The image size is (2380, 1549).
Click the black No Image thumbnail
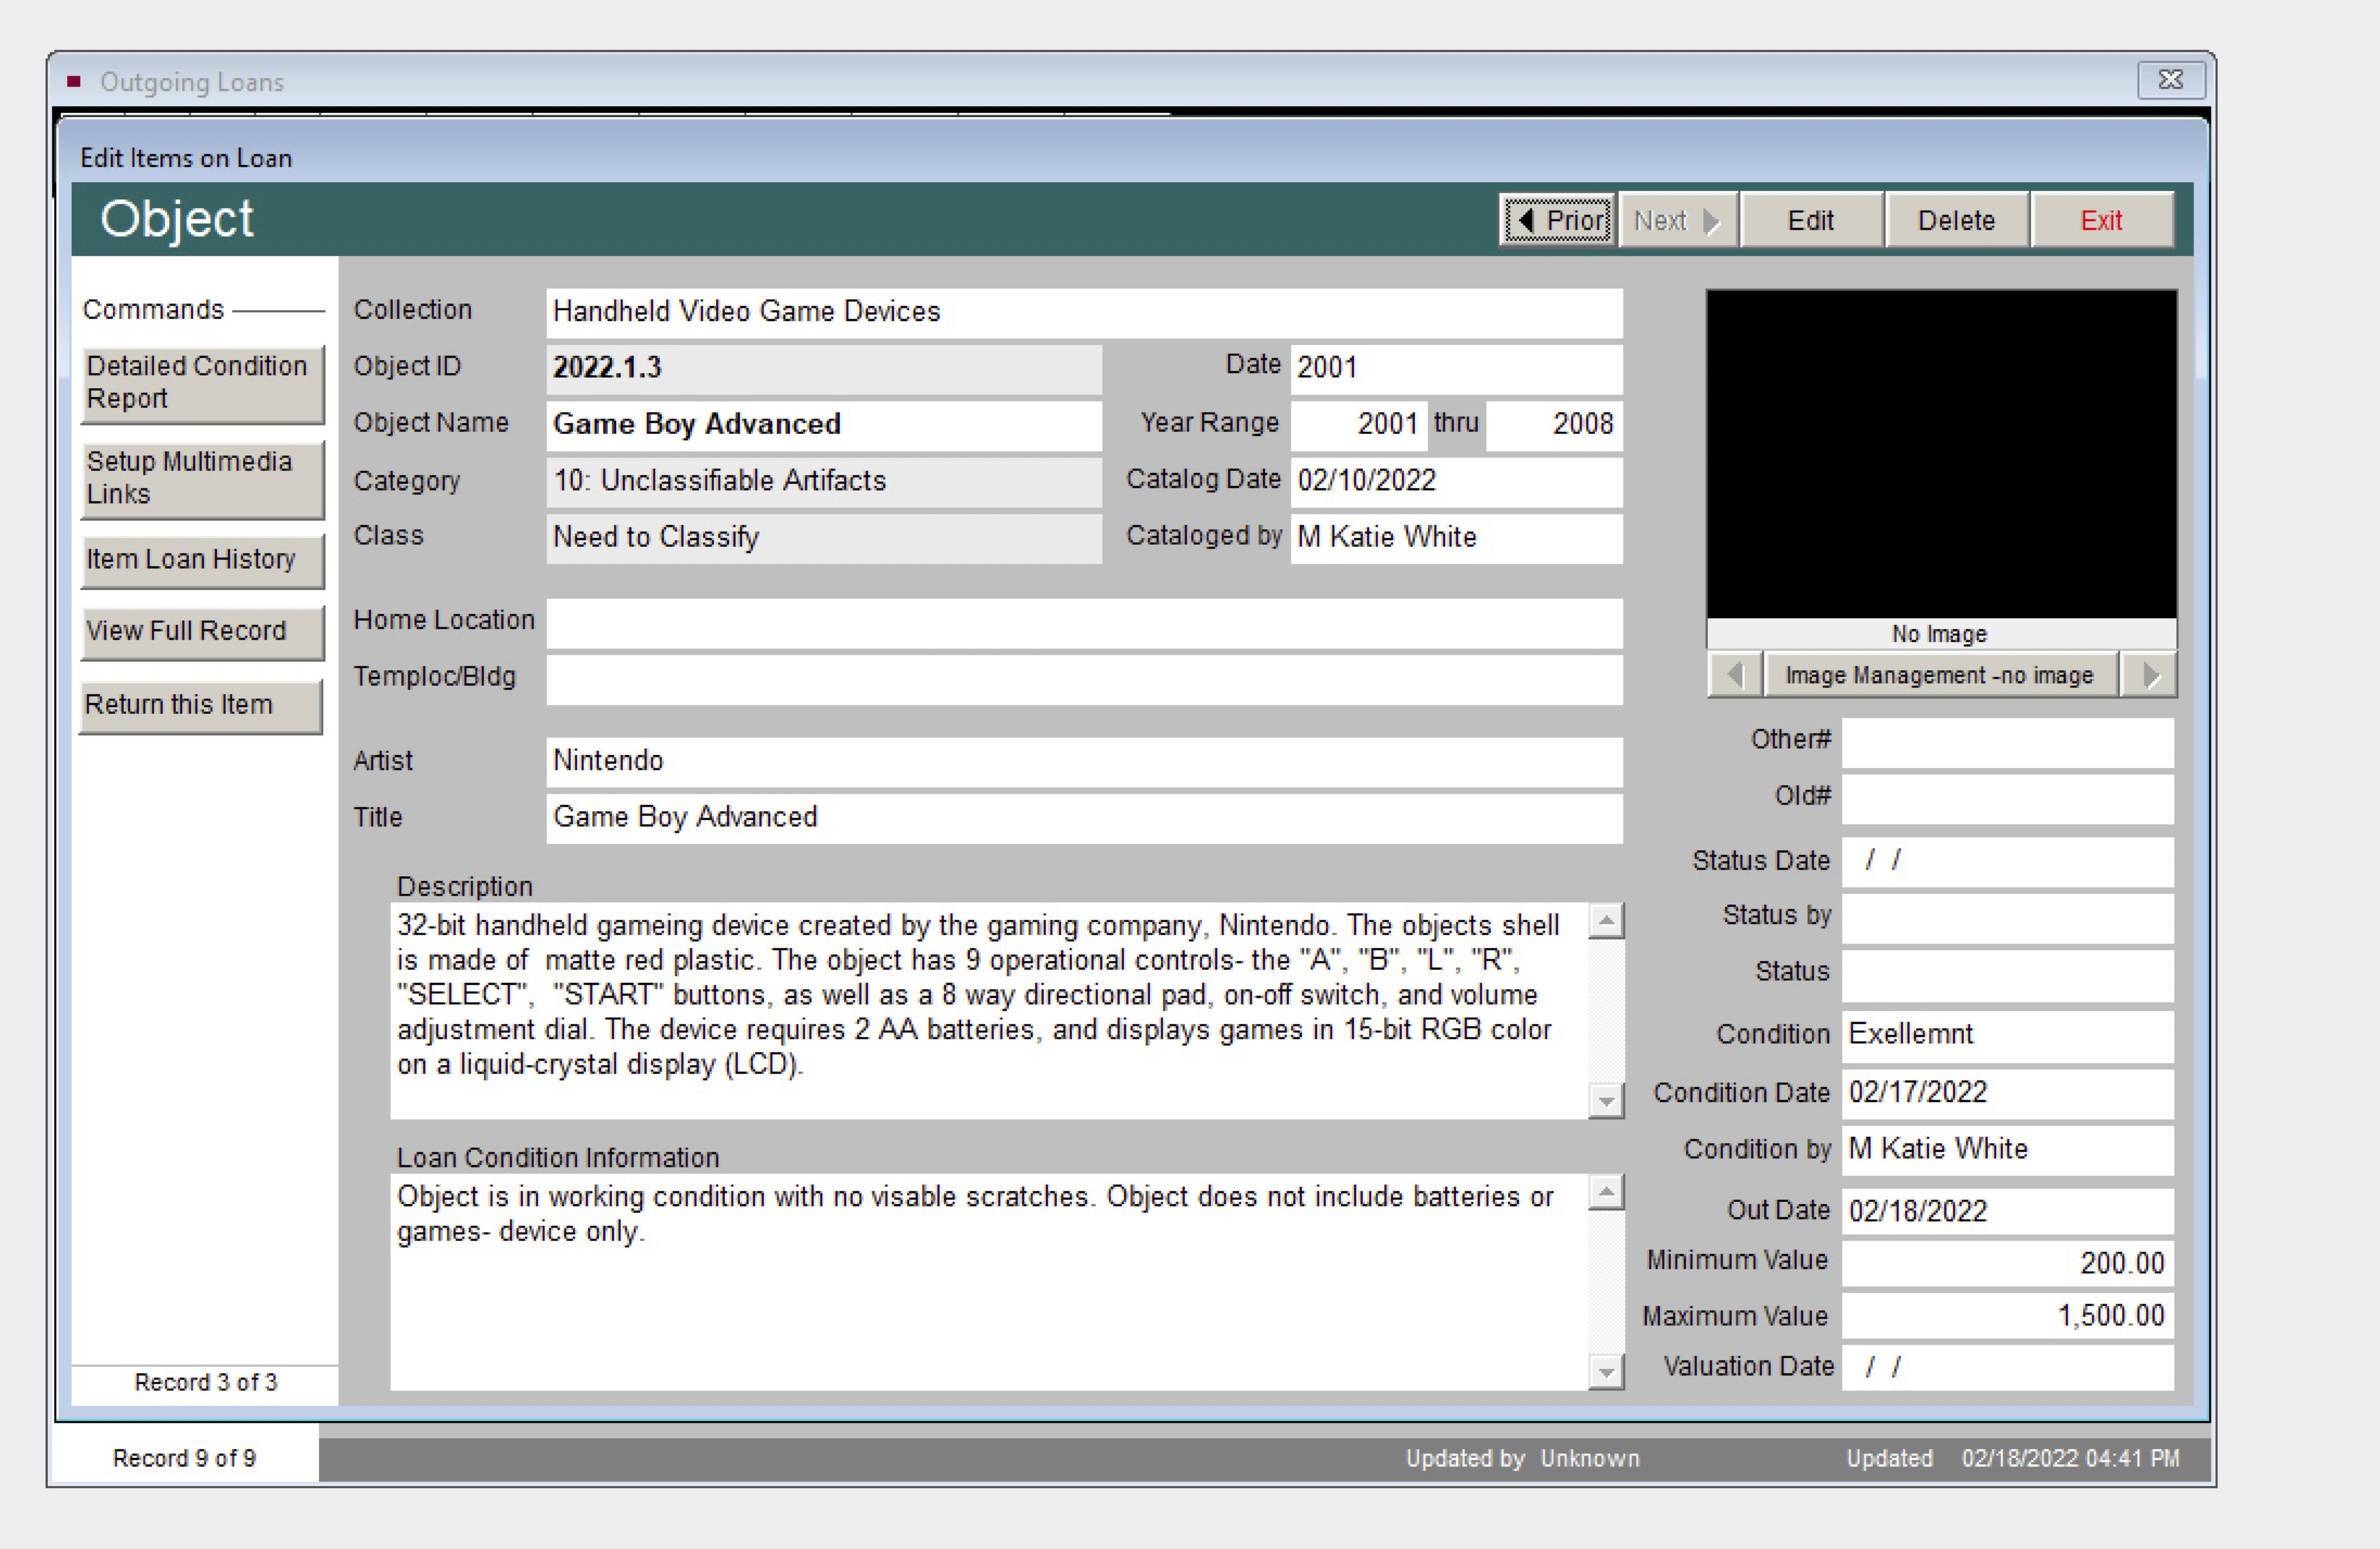point(1940,455)
